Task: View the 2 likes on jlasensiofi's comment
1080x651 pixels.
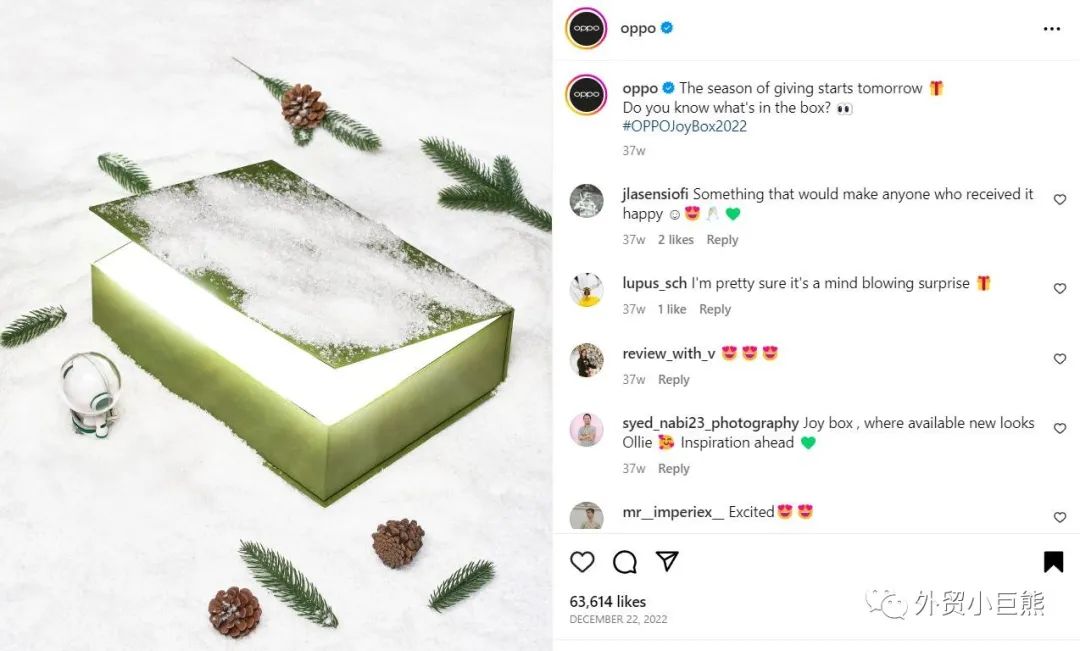Action: coord(676,240)
